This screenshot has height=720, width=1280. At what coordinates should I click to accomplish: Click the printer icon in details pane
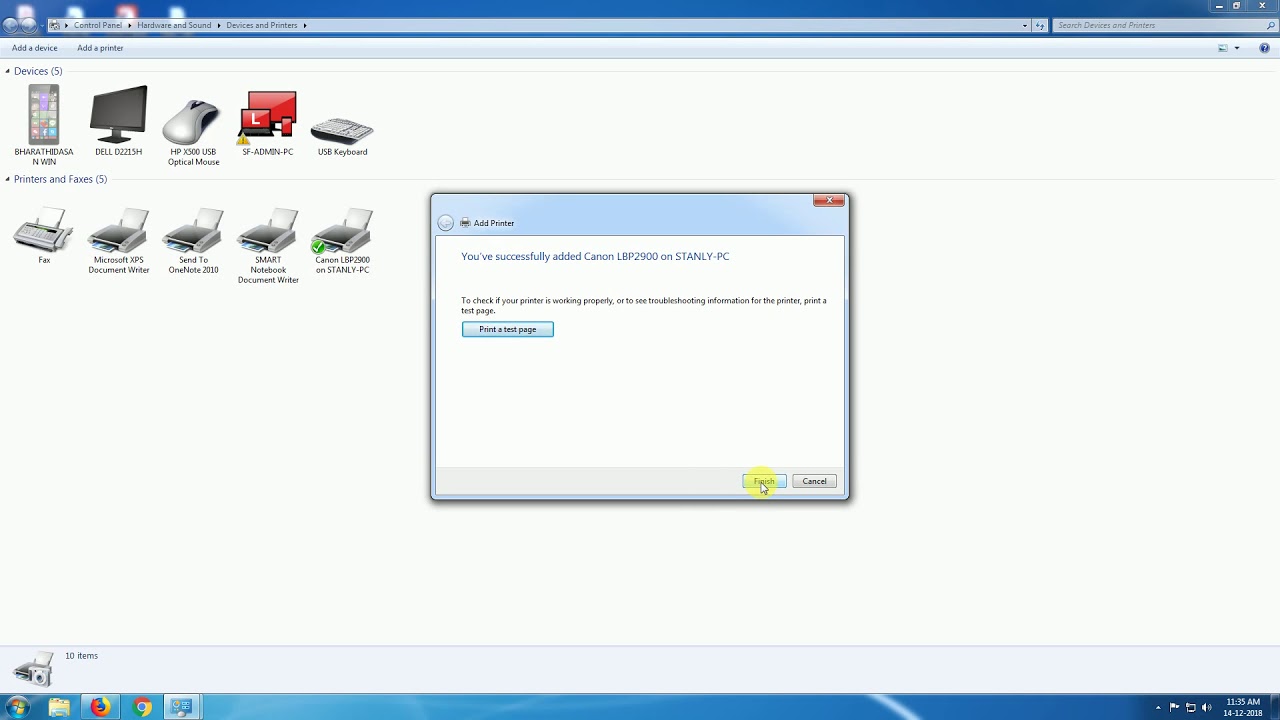coord(33,669)
